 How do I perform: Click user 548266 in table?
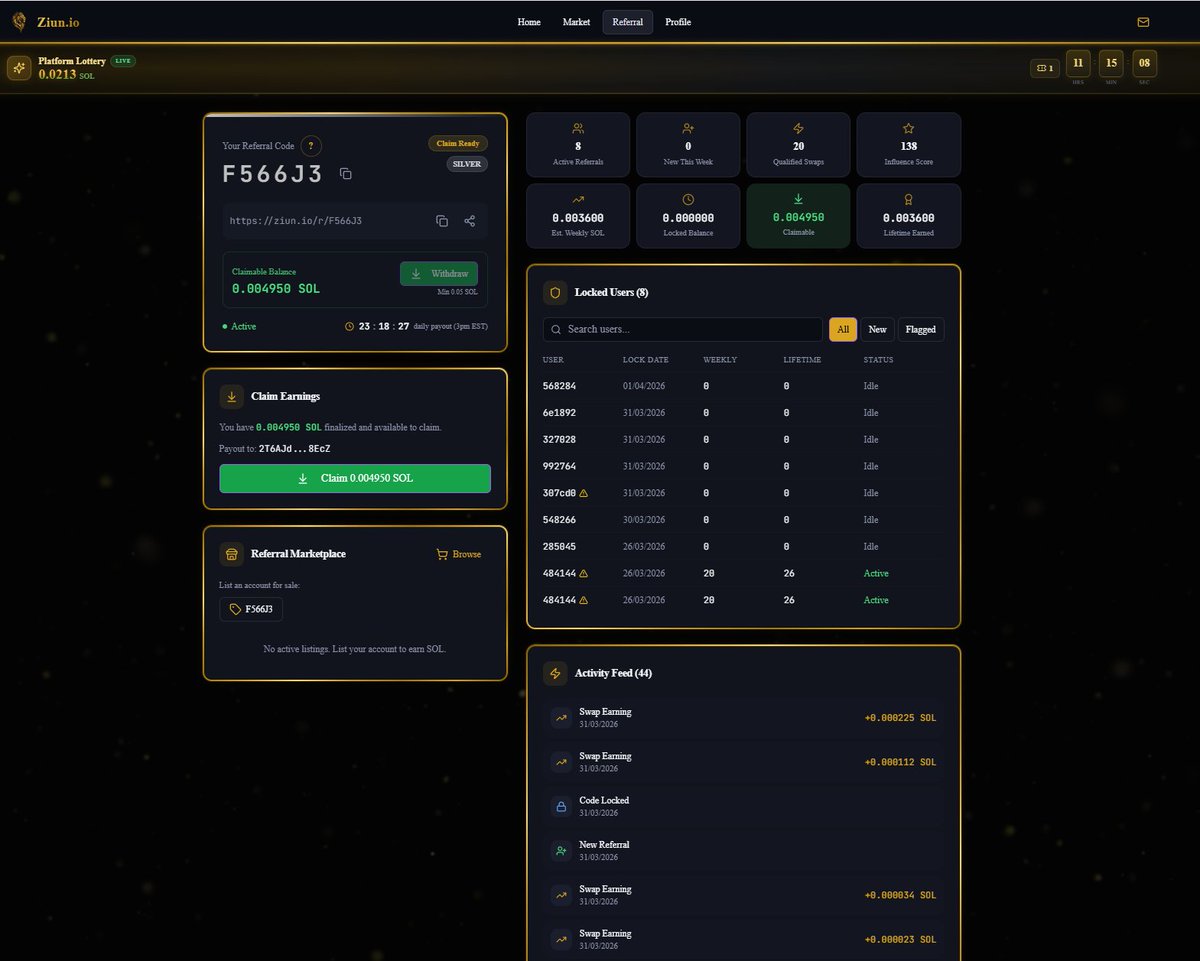click(x=559, y=520)
